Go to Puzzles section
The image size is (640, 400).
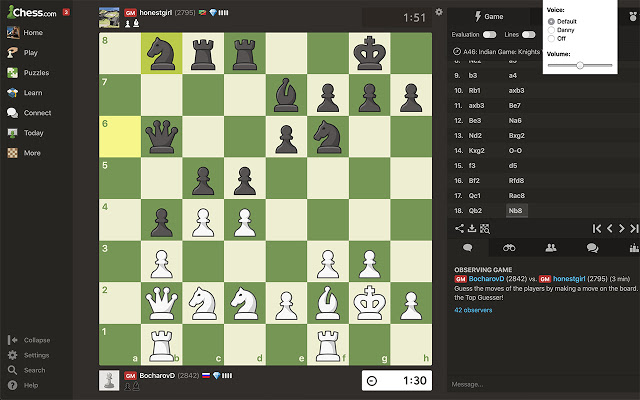click(x=28, y=73)
